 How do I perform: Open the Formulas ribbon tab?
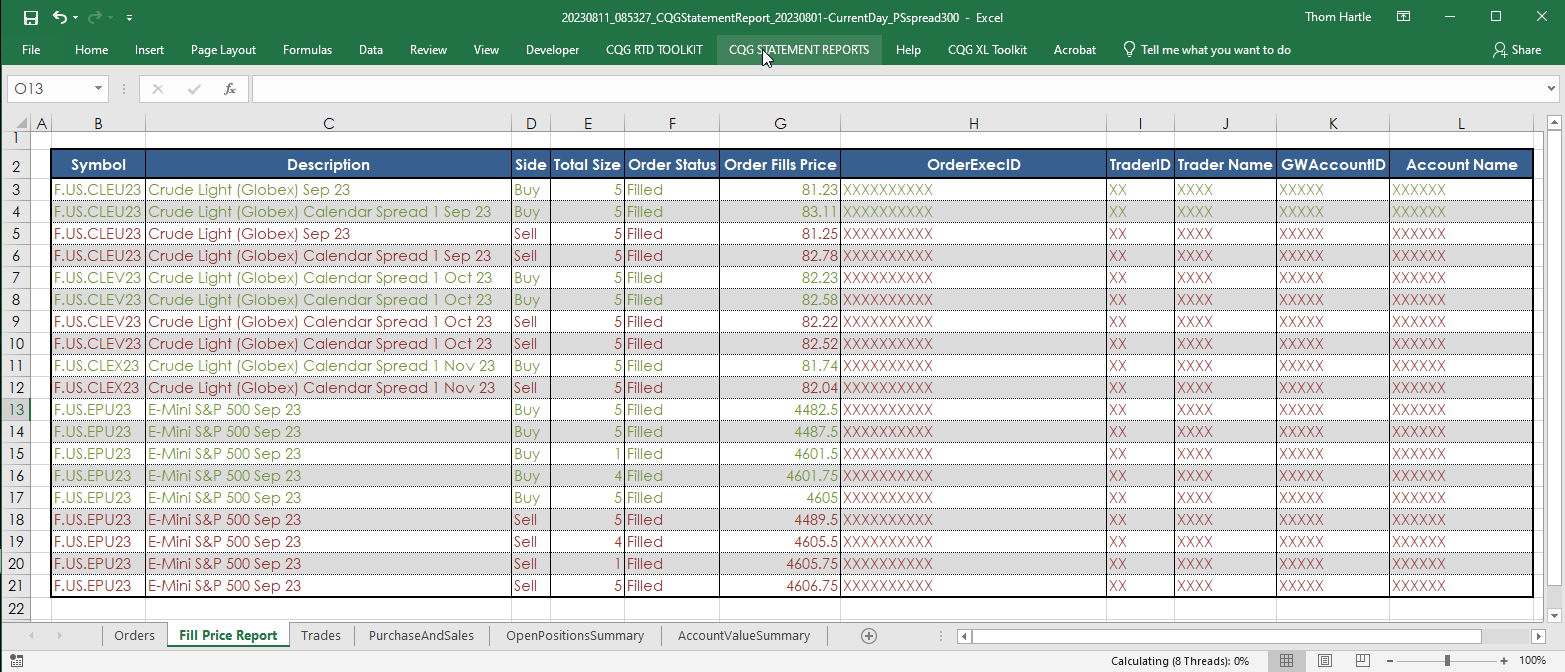point(307,50)
